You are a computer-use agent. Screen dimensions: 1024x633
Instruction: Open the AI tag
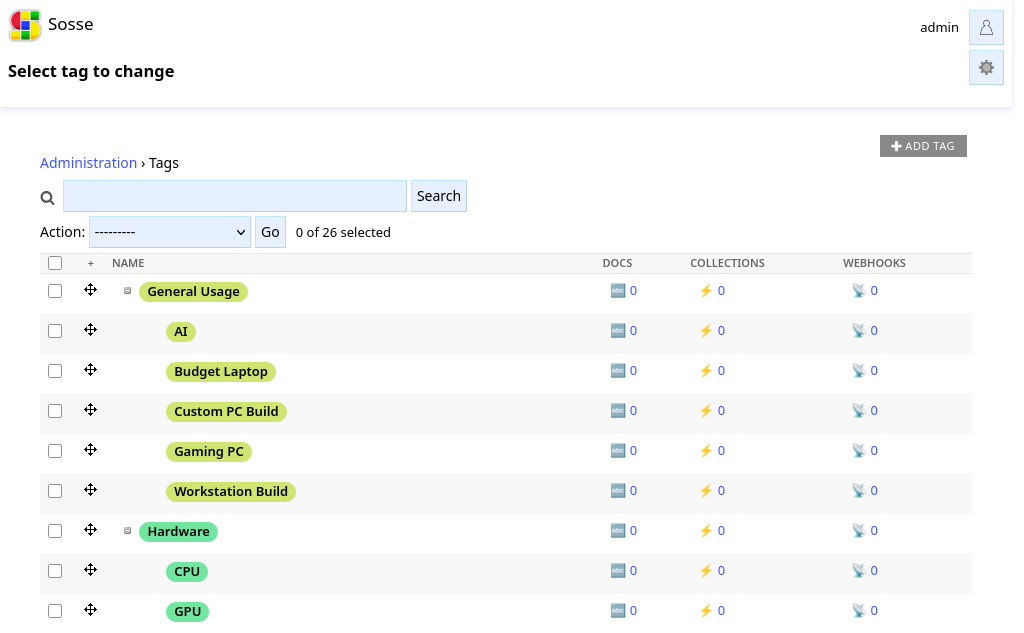click(x=181, y=332)
